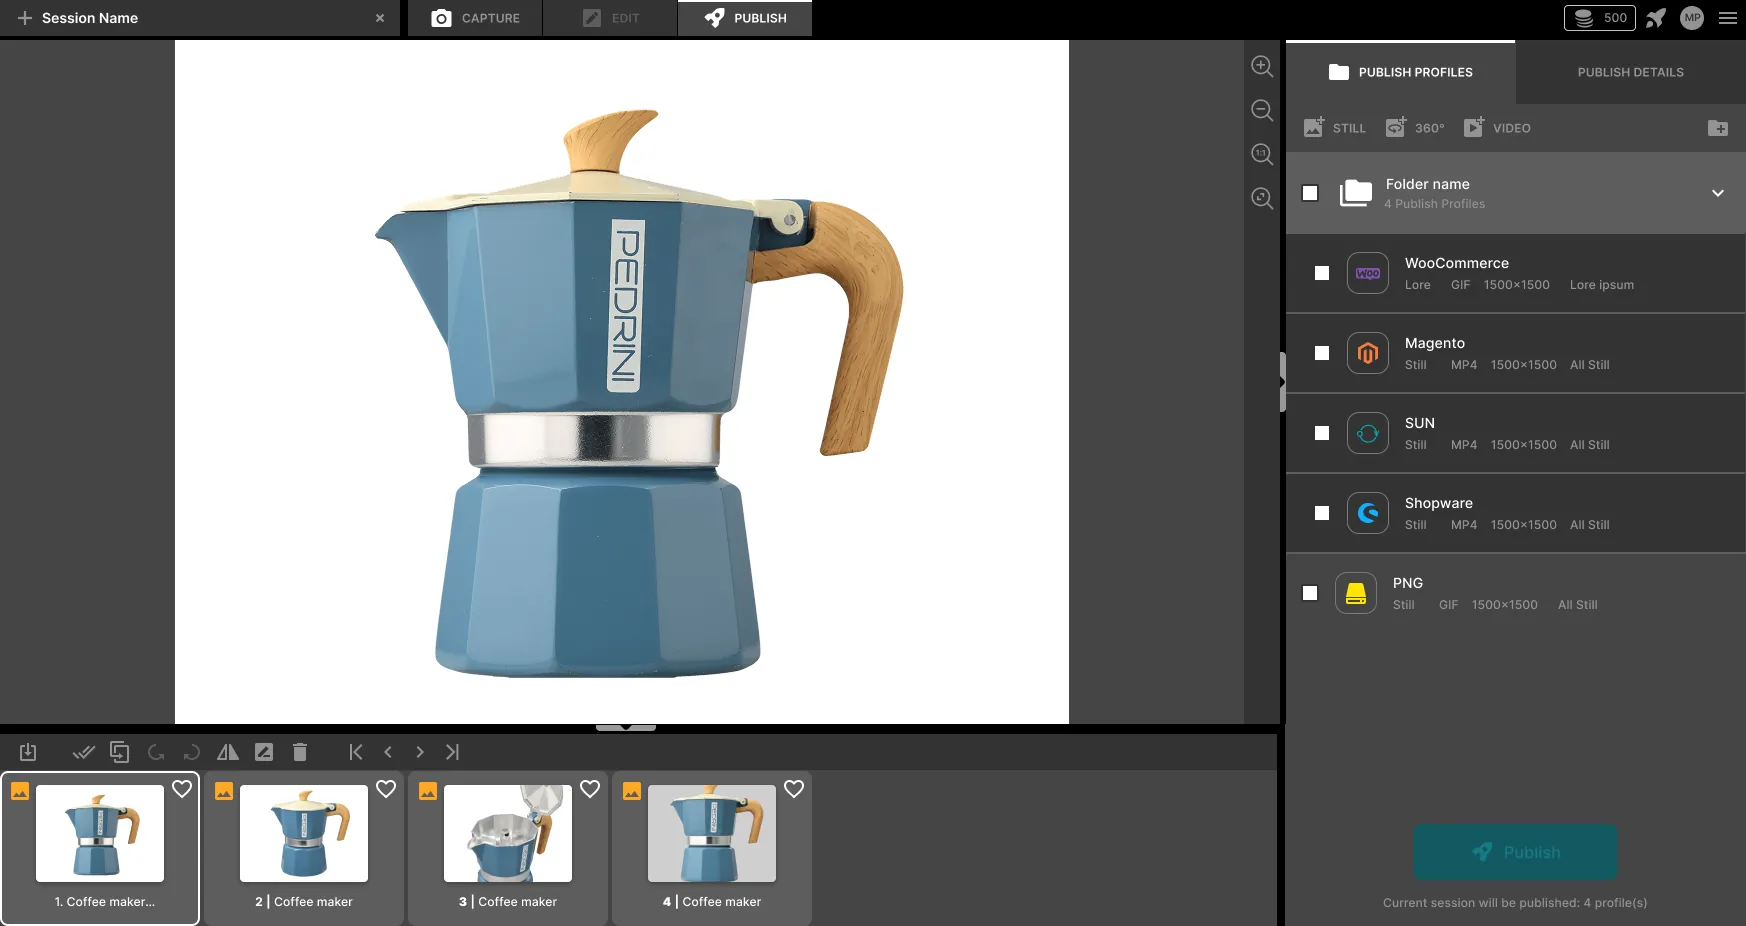The height and width of the screenshot is (926, 1746).
Task: Click the WooCommerce profile name
Action: [1457, 263]
